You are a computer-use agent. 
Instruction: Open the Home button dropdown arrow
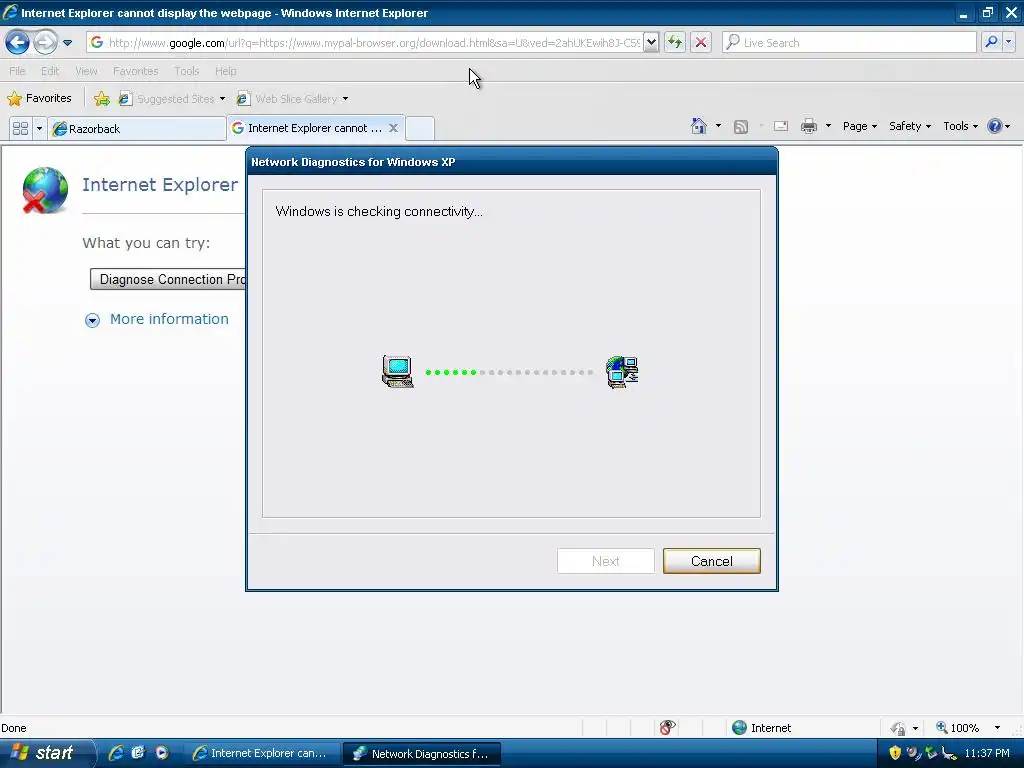click(x=718, y=126)
